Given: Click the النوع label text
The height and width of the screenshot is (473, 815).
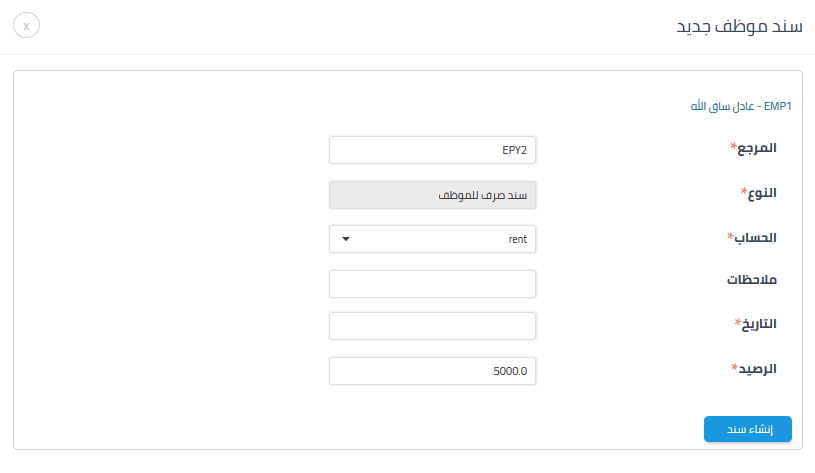Looking at the screenshot, I should pyautogui.click(x=762, y=193).
